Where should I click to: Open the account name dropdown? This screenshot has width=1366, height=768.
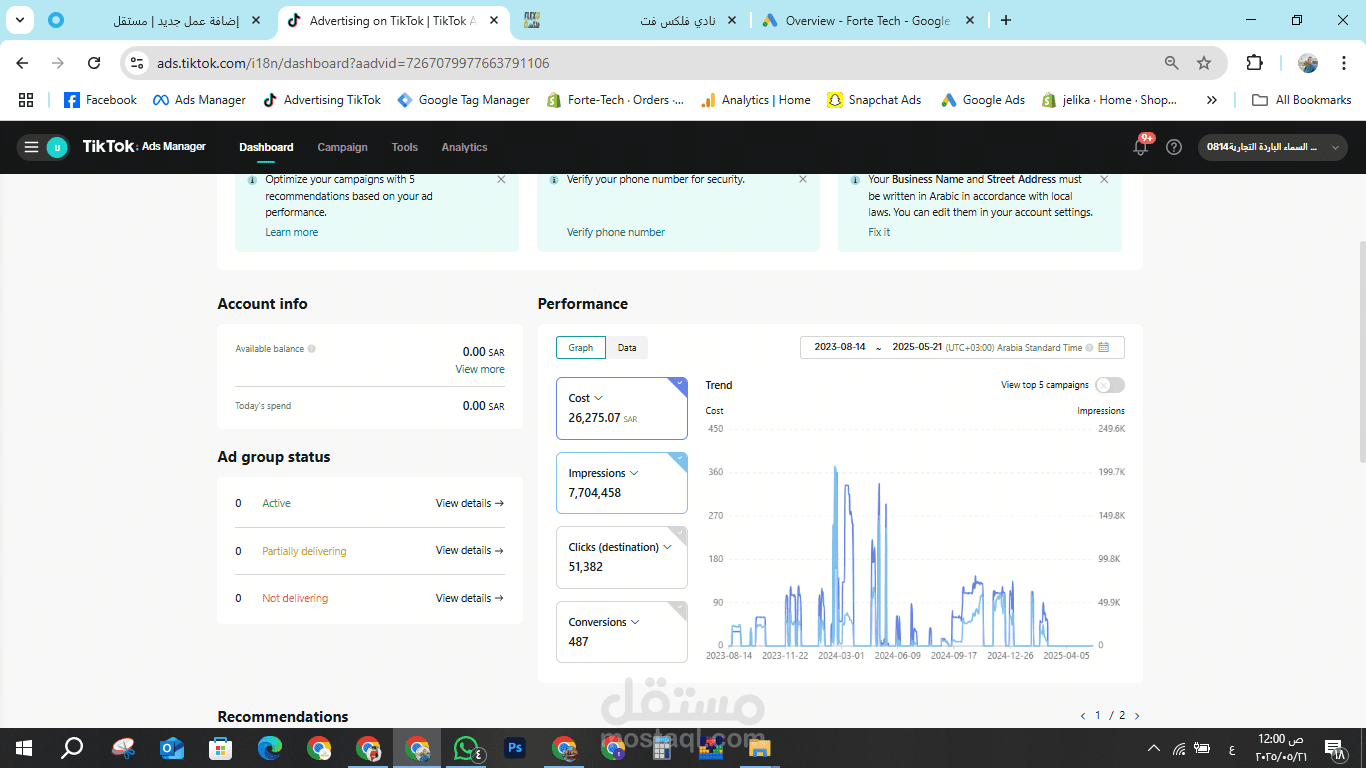coord(1273,147)
